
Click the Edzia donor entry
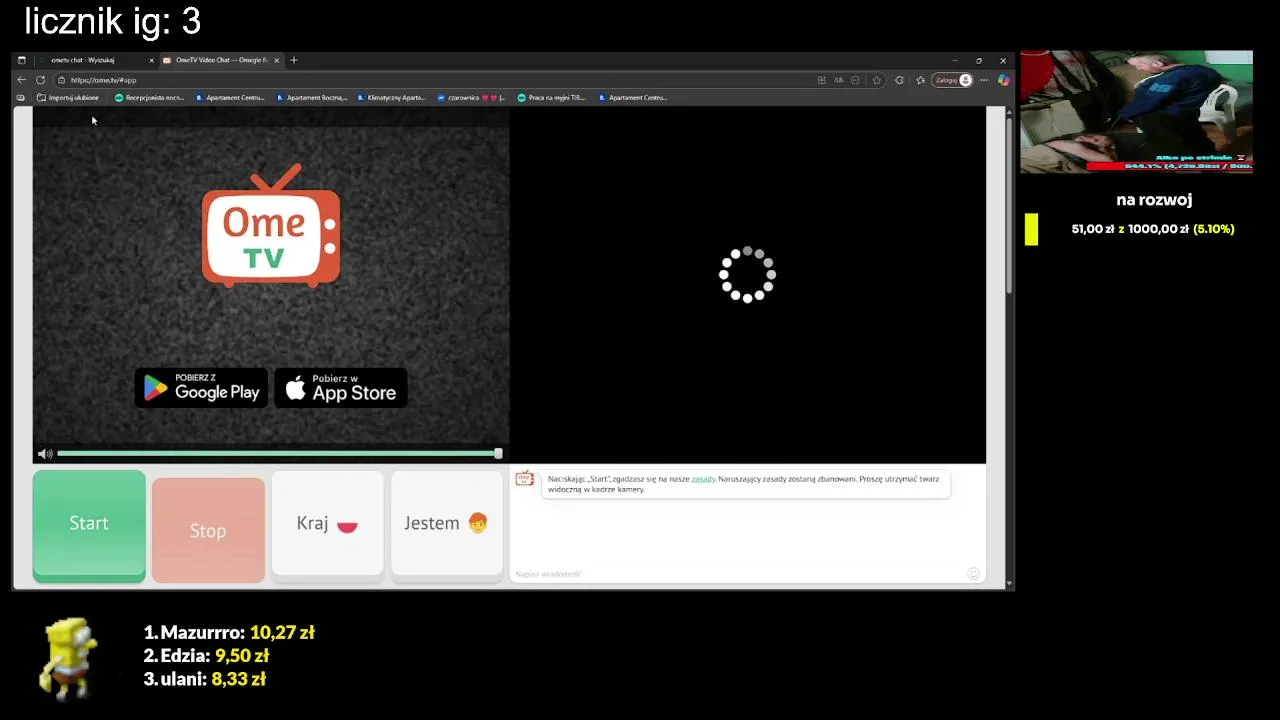tap(206, 656)
